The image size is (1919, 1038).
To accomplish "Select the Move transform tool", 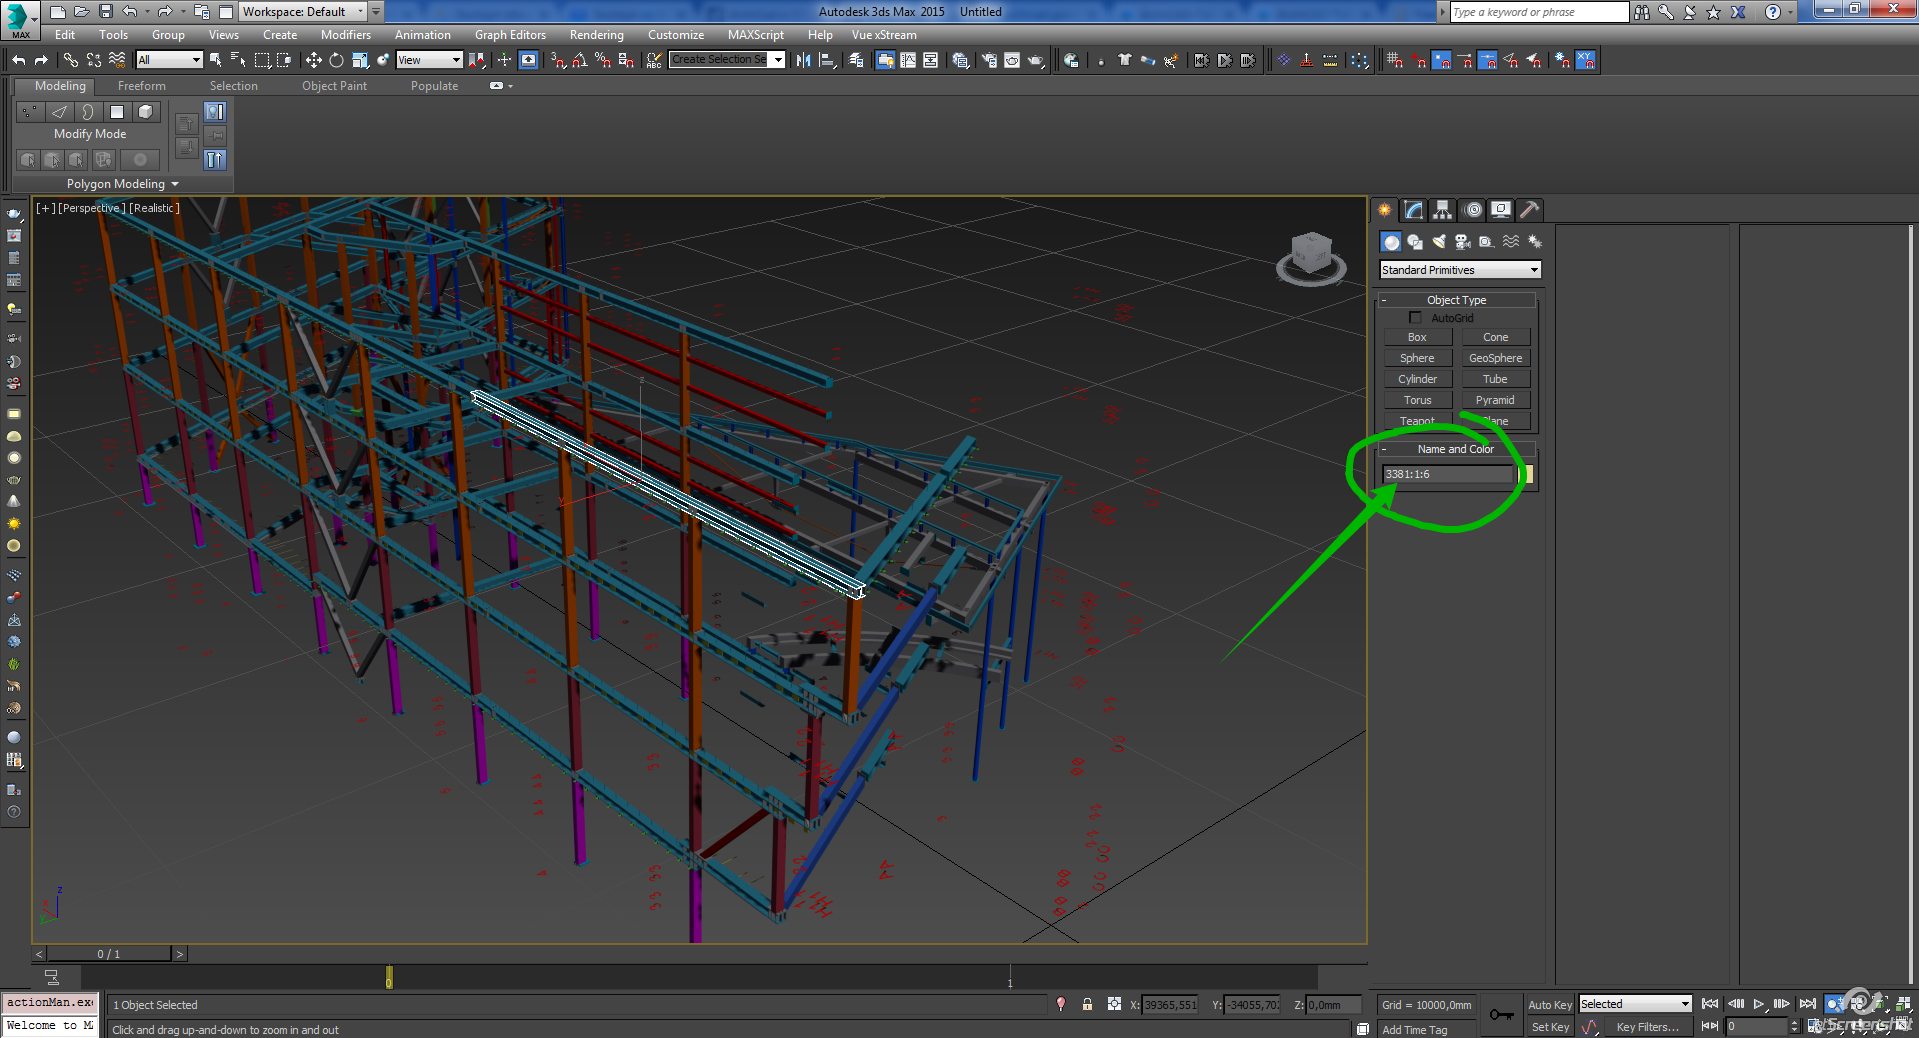I will [x=314, y=60].
